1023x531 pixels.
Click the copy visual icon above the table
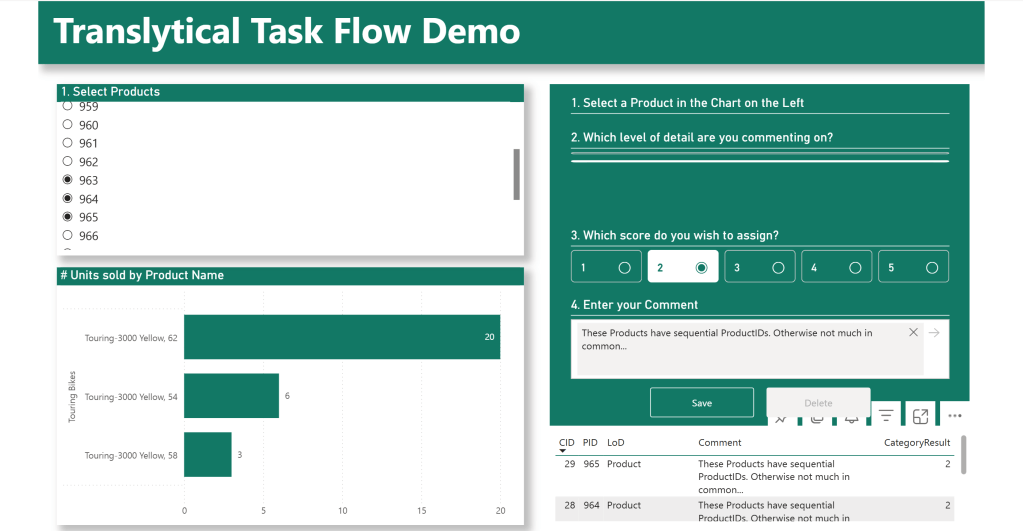coord(816,419)
